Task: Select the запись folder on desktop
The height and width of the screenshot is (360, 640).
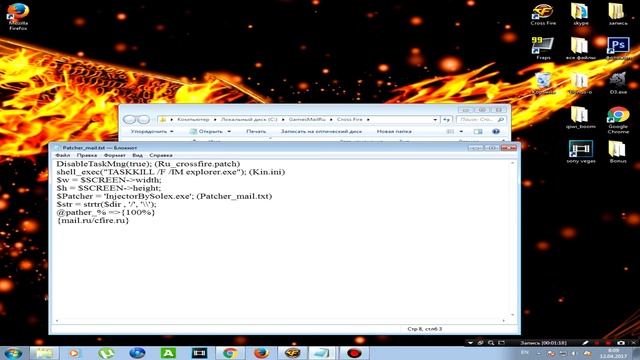Action: coord(618,15)
